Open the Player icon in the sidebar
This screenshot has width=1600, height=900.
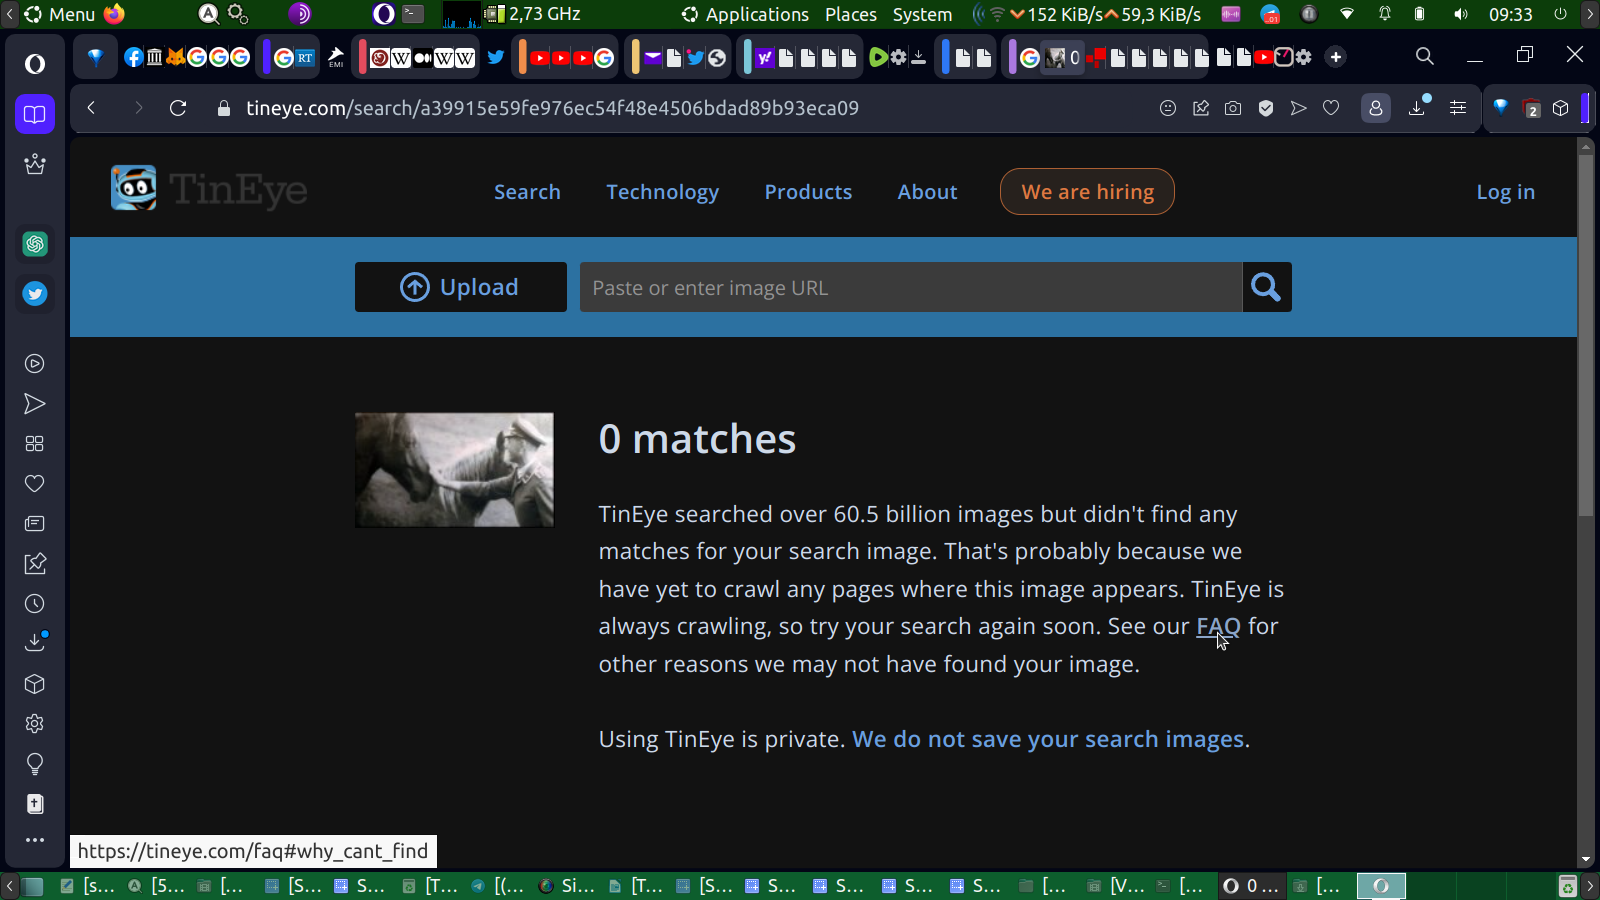pos(35,364)
